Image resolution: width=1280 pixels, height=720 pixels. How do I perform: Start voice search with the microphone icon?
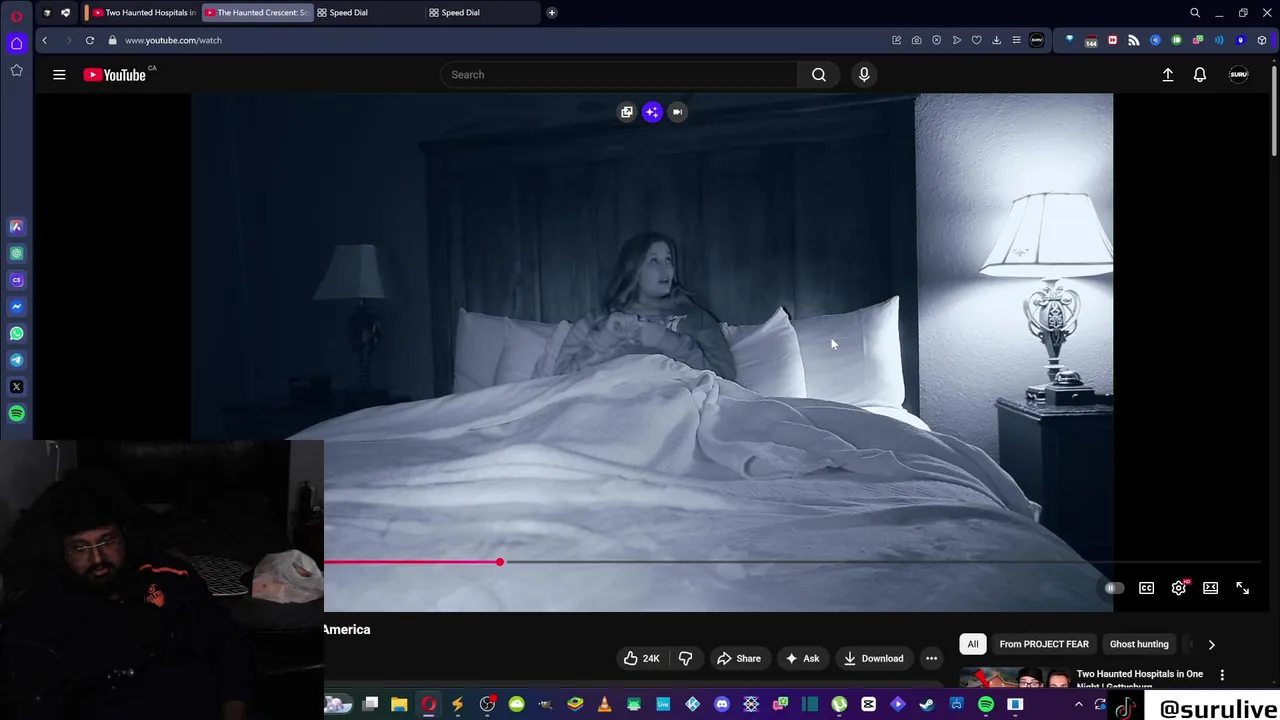pyautogui.click(x=864, y=74)
